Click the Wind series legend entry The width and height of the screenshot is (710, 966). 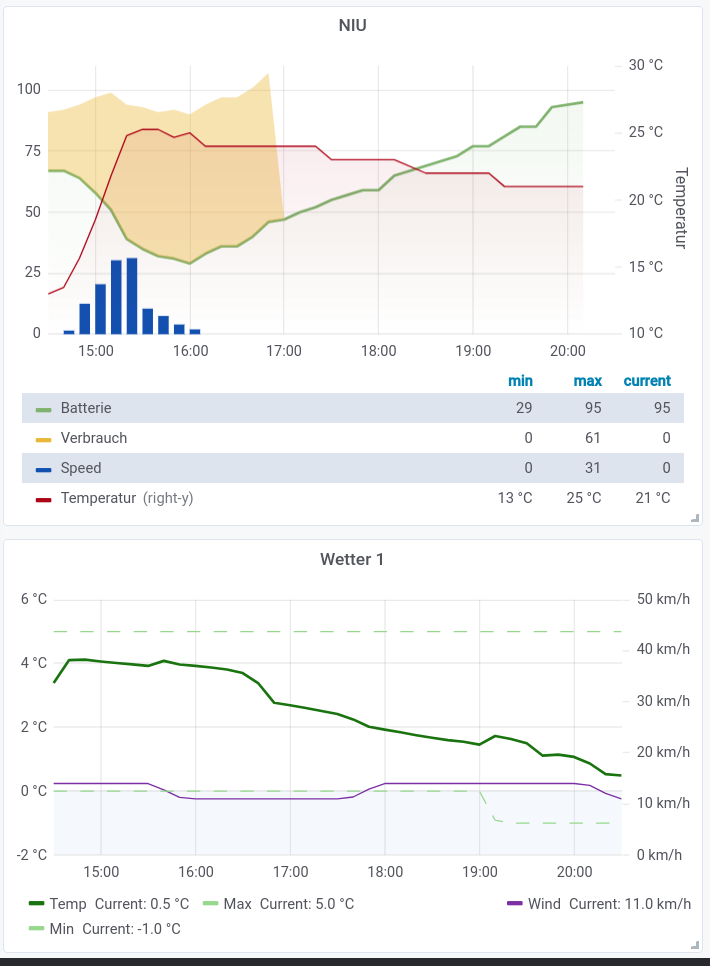click(x=544, y=904)
